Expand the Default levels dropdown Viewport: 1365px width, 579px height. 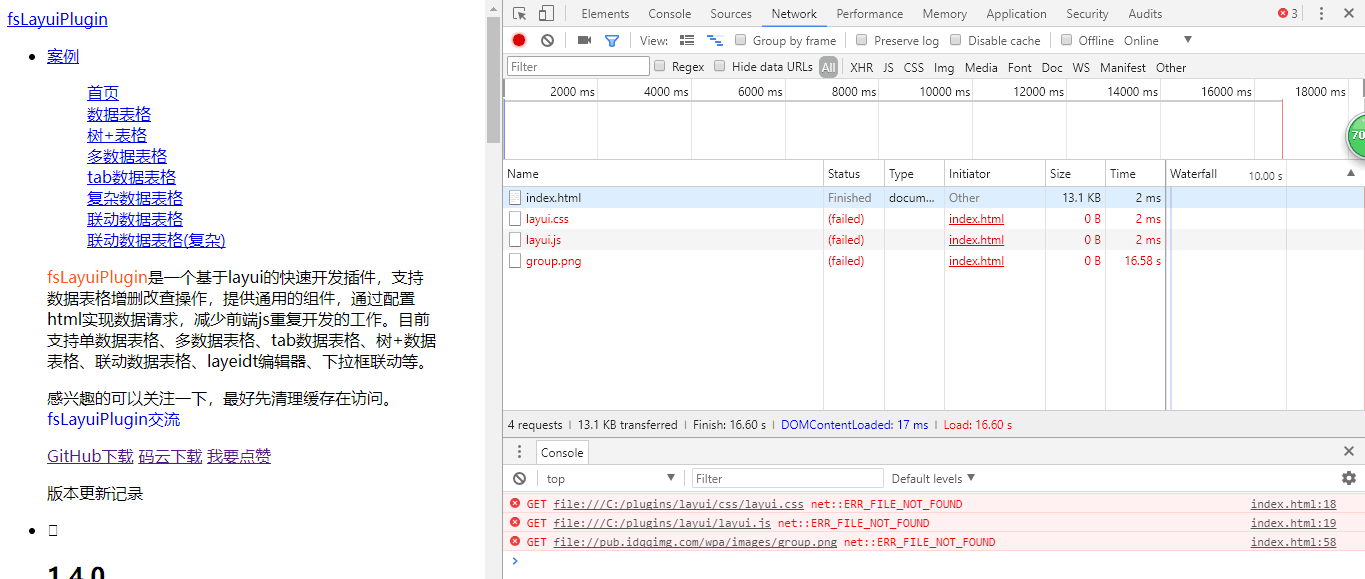[x=933, y=478]
